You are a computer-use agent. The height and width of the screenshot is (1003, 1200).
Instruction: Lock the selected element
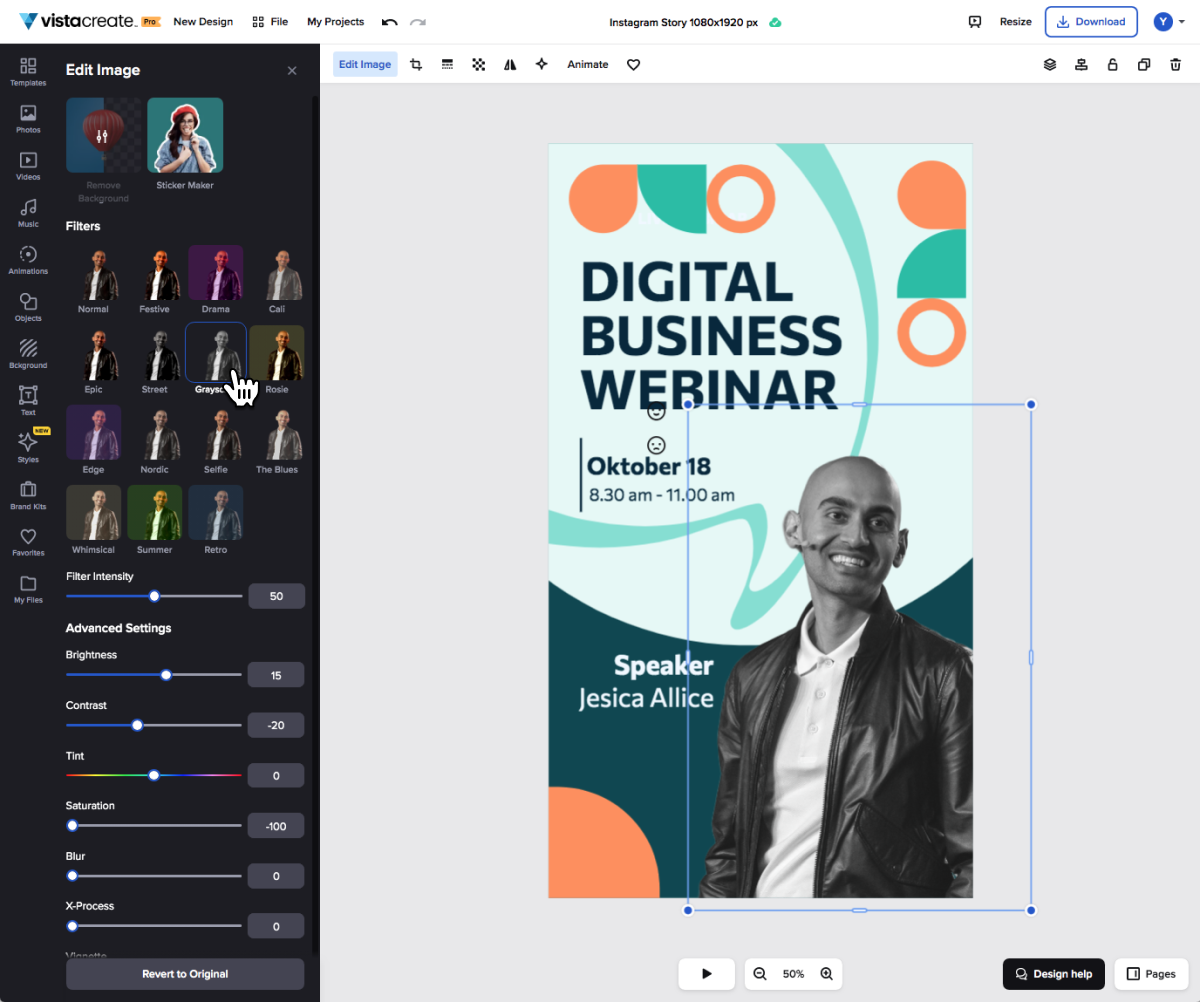(1112, 64)
